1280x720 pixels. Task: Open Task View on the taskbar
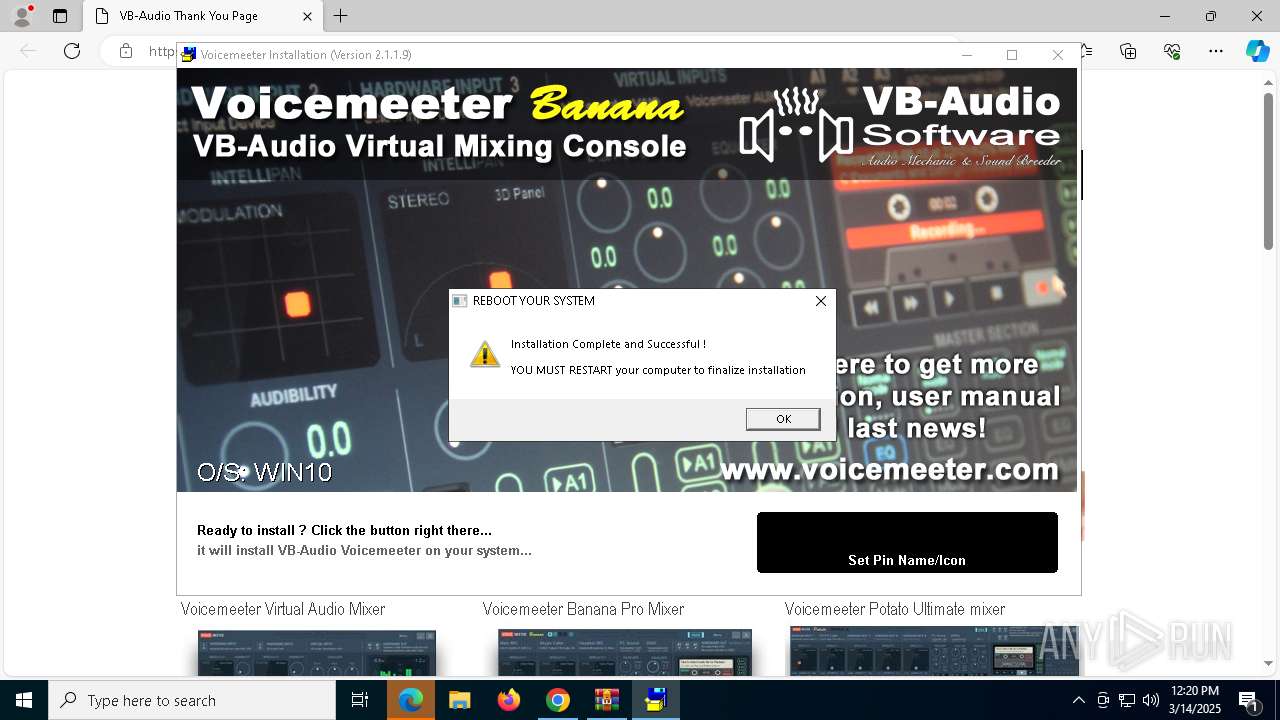(x=360, y=700)
